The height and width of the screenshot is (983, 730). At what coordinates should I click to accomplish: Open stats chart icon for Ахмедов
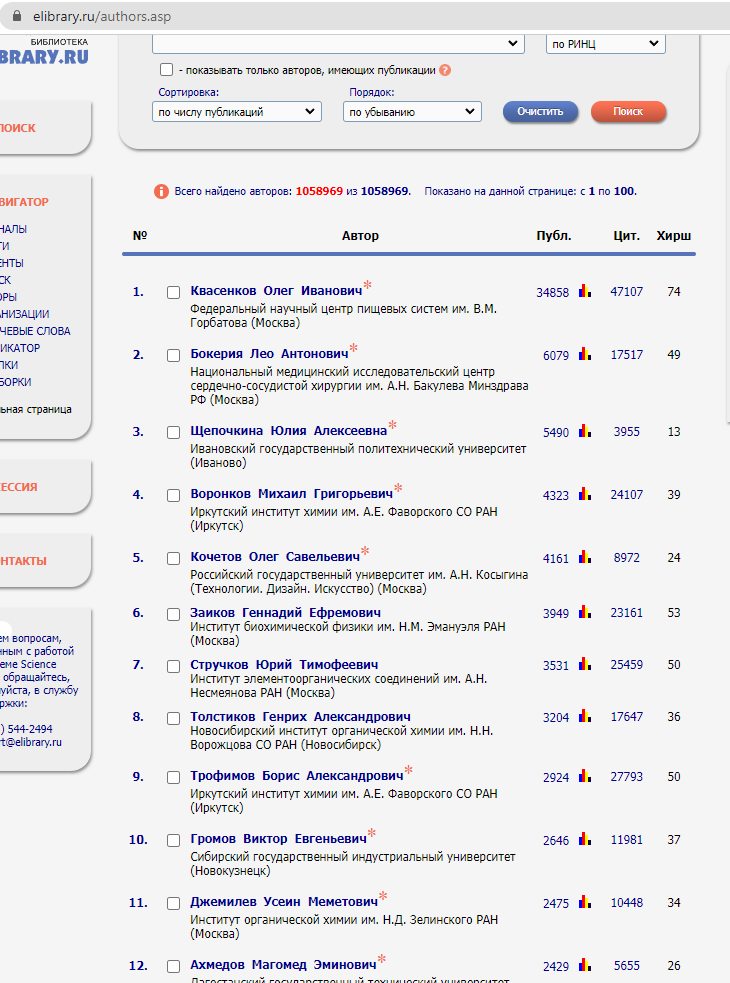tap(585, 964)
